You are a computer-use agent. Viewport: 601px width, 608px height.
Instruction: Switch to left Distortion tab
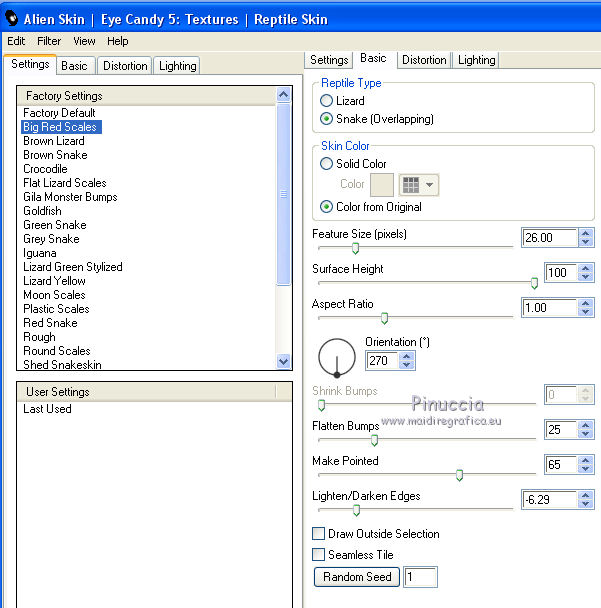coord(125,66)
